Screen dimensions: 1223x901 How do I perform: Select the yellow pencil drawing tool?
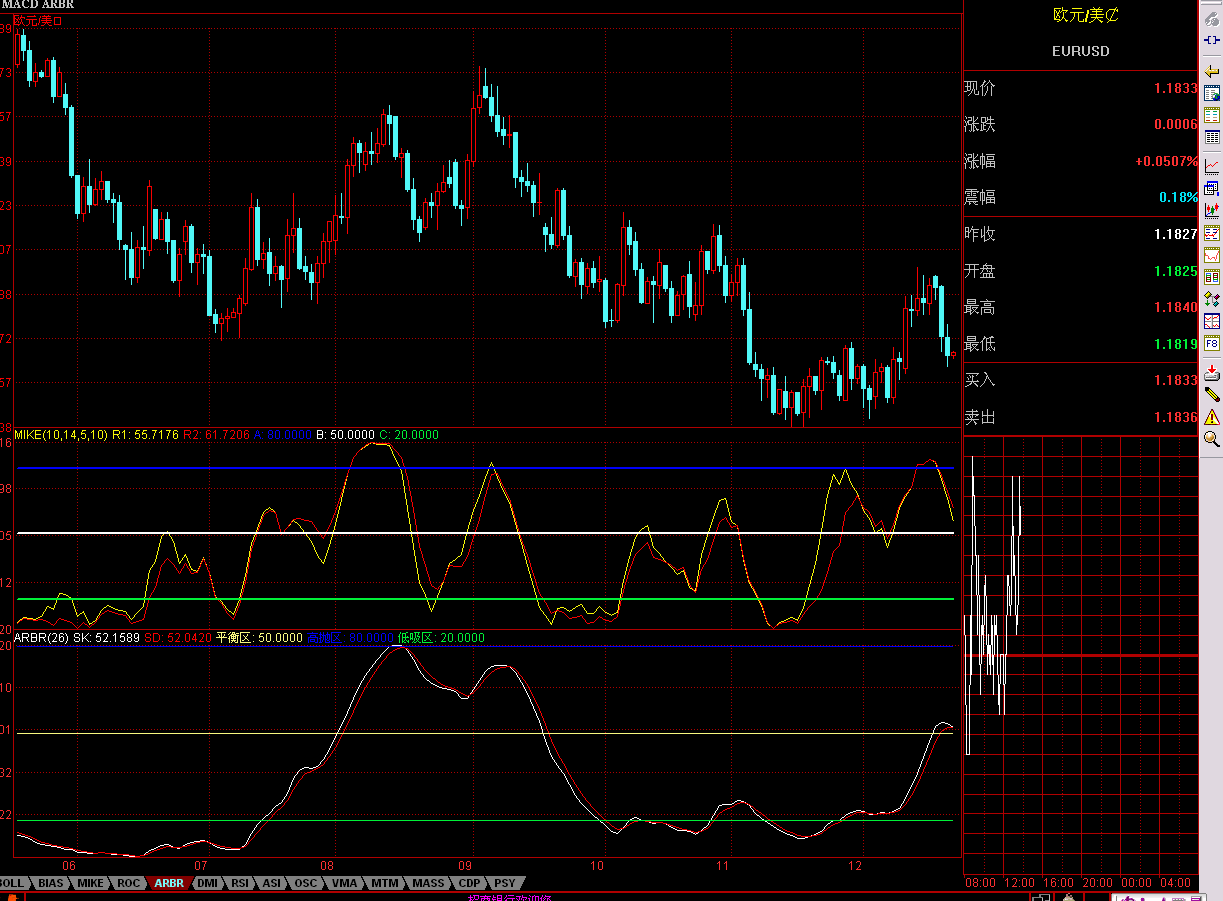pyautogui.click(x=1211, y=394)
